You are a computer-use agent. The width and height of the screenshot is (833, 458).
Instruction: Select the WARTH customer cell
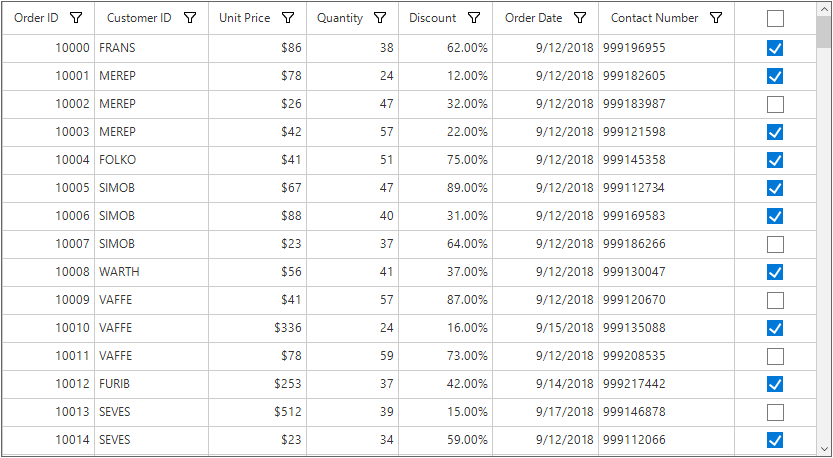click(x=151, y=272)
